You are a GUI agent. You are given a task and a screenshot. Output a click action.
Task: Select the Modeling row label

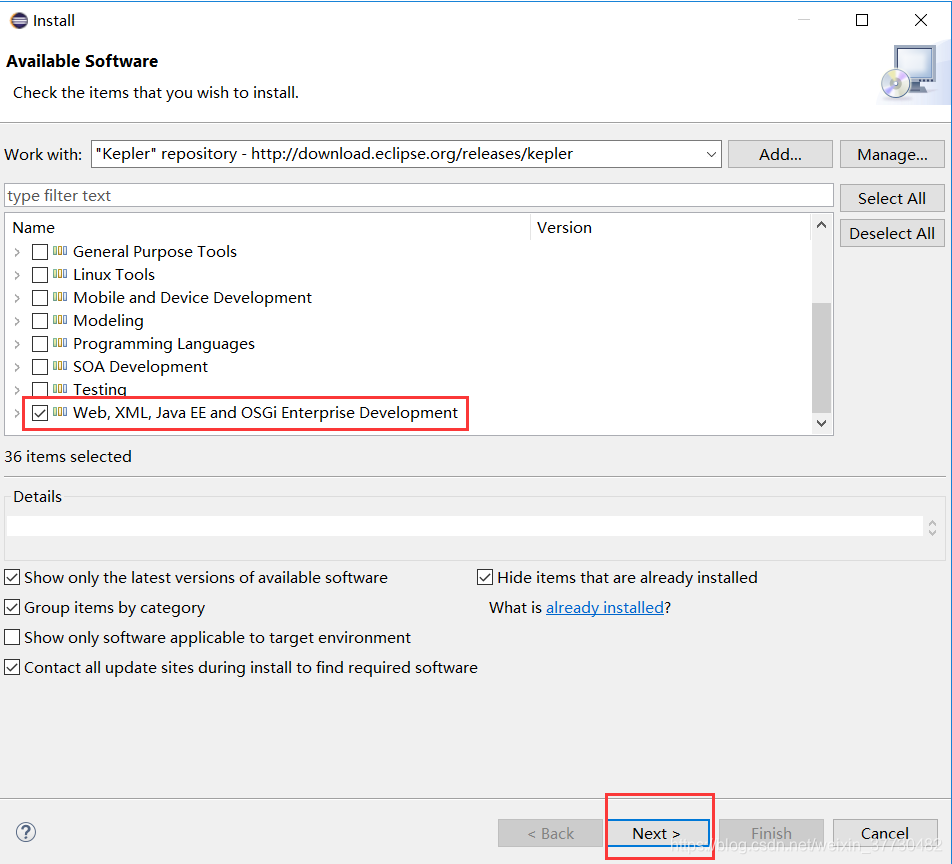(x=108, y=321)
